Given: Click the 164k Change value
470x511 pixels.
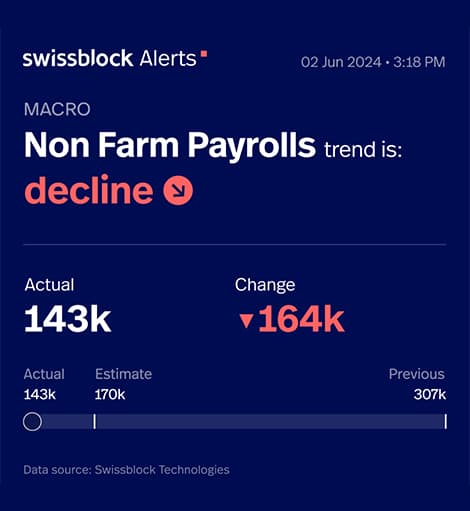Looking at the screenshot, I should [301, 319].
